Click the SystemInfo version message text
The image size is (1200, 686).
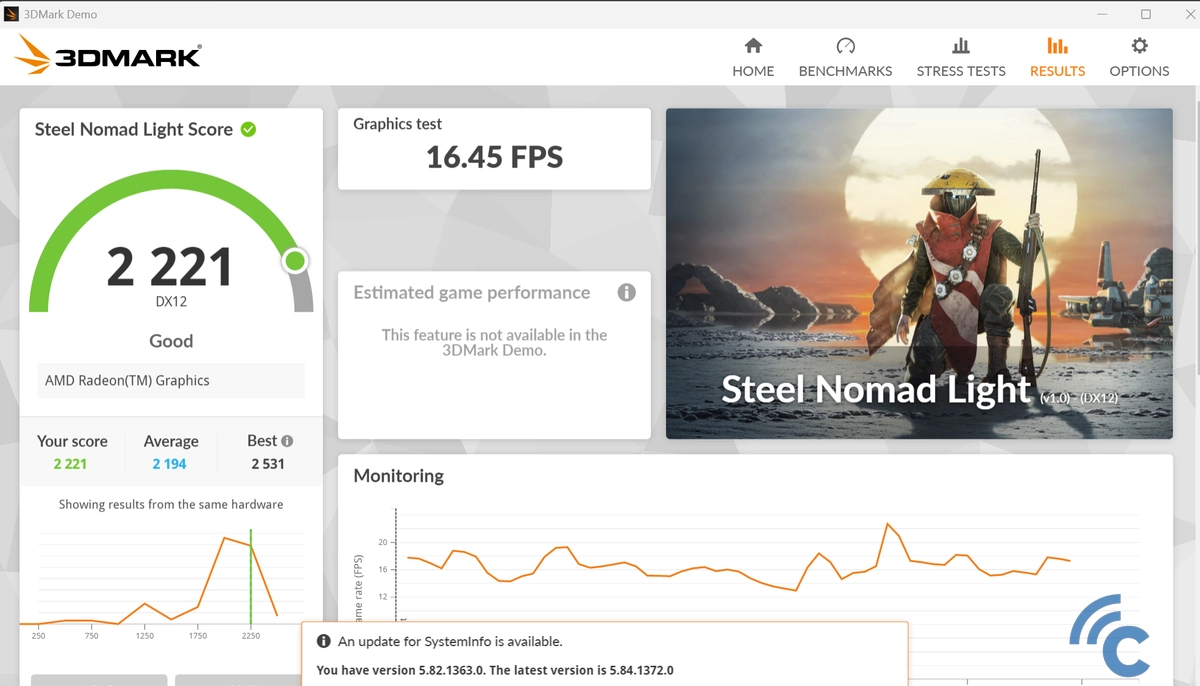click(495, 670)
